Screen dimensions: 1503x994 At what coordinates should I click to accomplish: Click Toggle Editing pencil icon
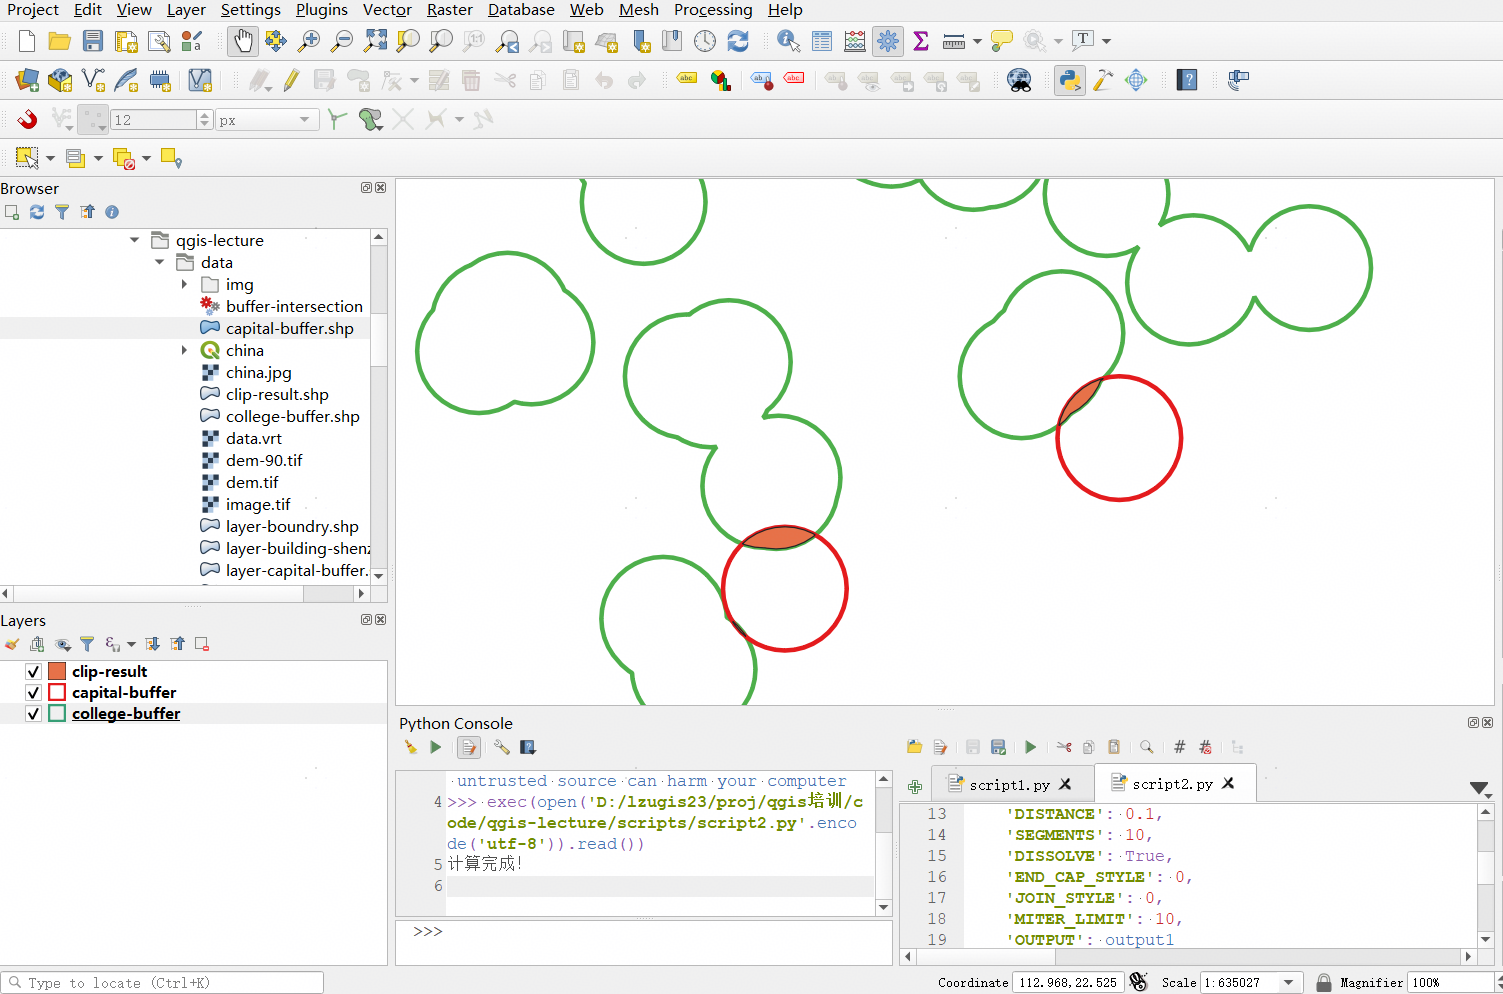[x=291, y=80]
